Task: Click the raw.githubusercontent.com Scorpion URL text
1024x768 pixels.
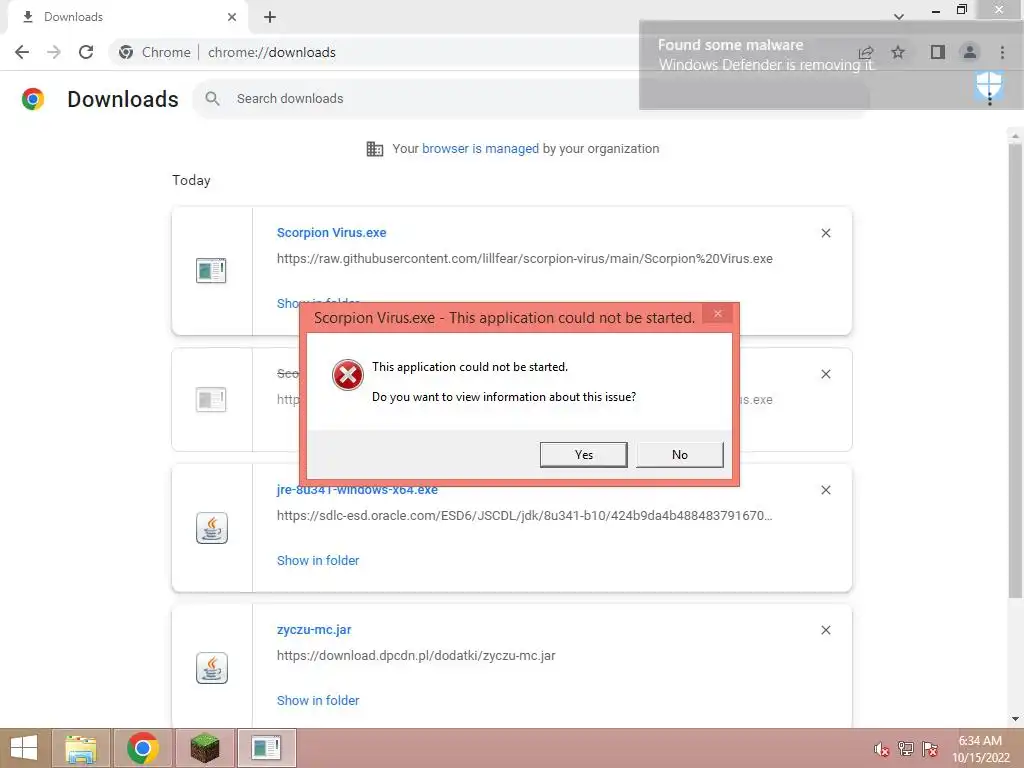Action: click(524, 259)
